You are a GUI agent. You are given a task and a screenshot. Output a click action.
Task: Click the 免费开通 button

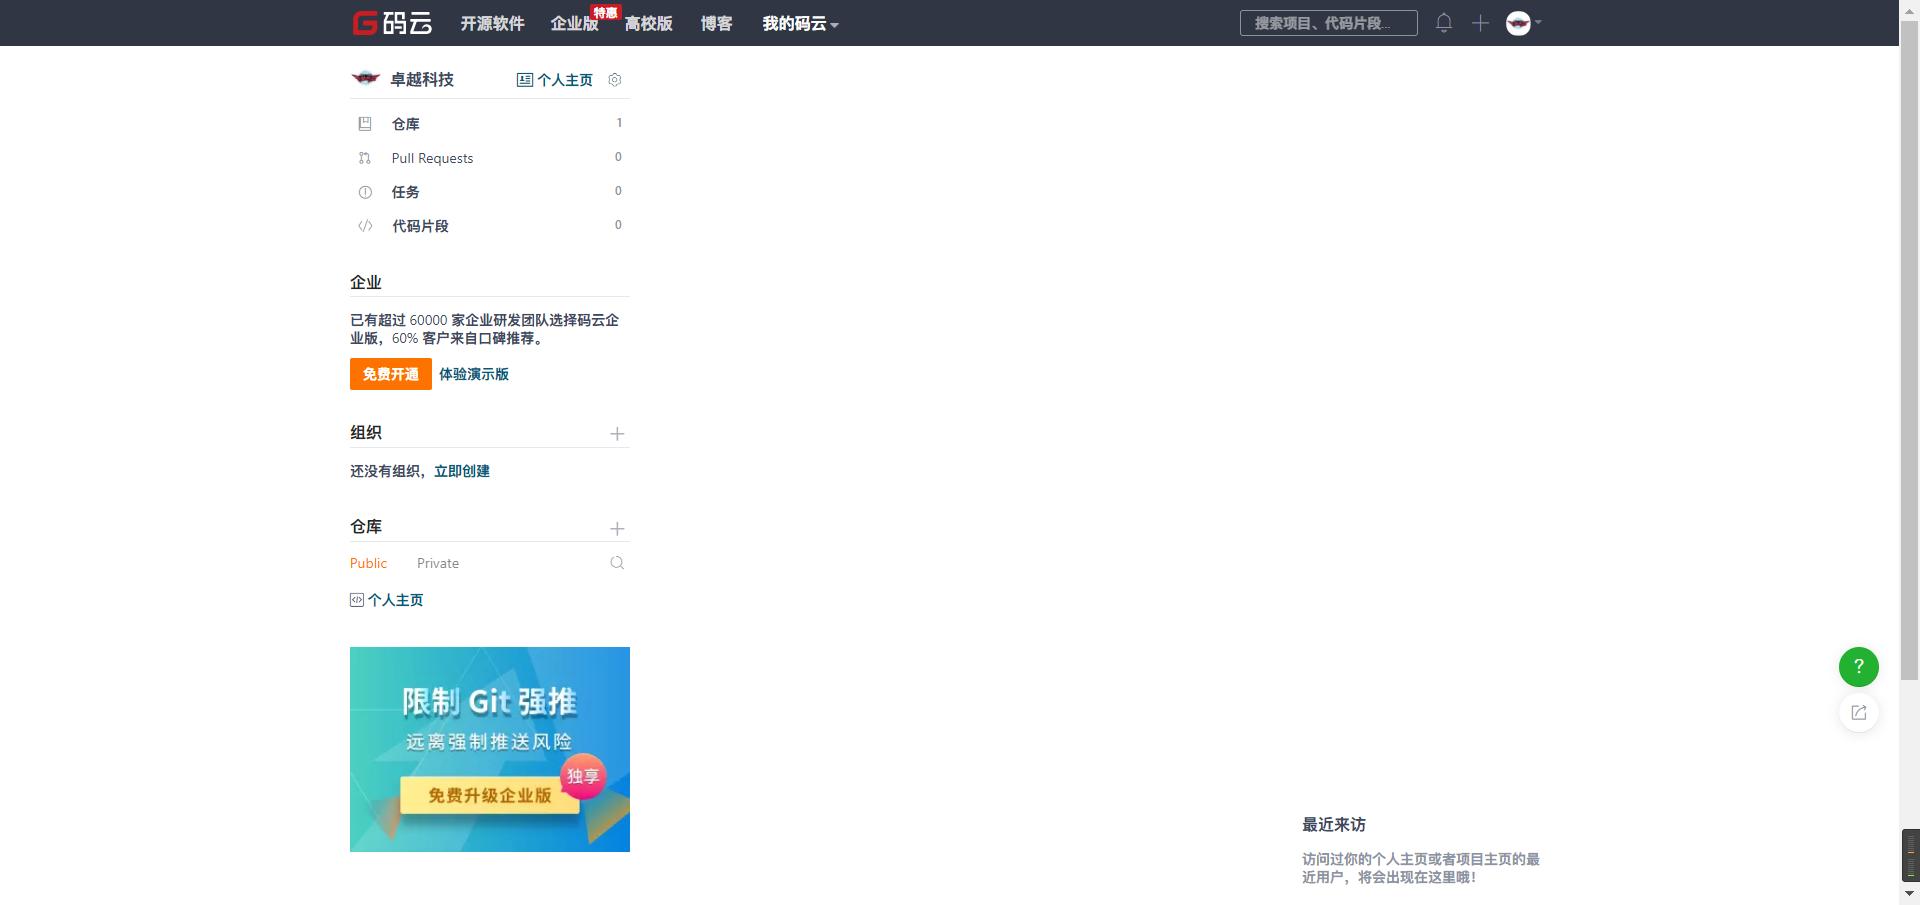pos(390,374)
